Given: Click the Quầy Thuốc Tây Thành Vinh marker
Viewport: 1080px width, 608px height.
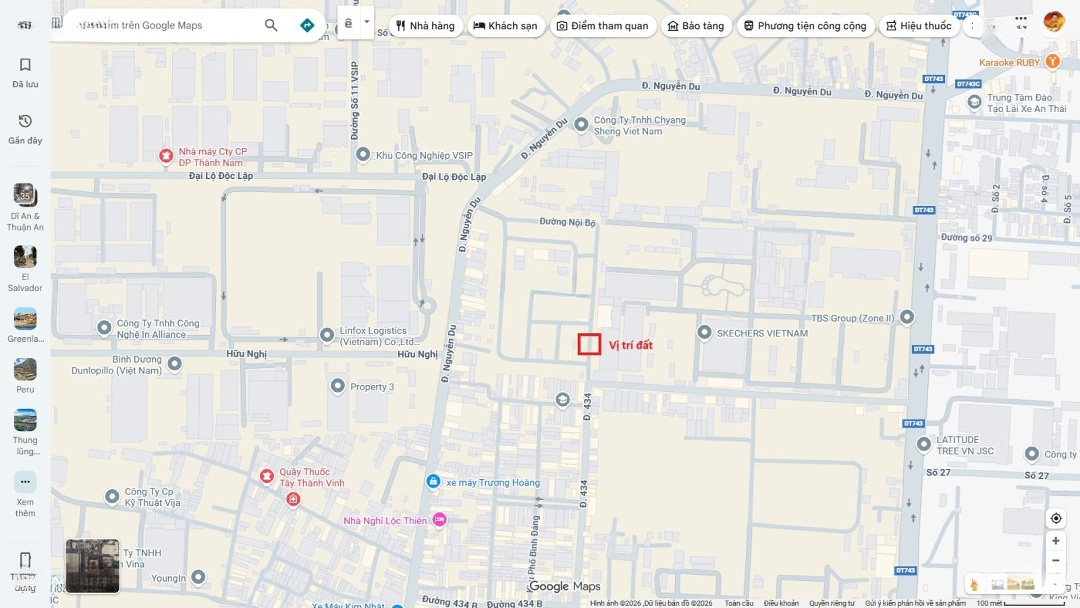Looking at the screenshot, I should click(267, 476).
